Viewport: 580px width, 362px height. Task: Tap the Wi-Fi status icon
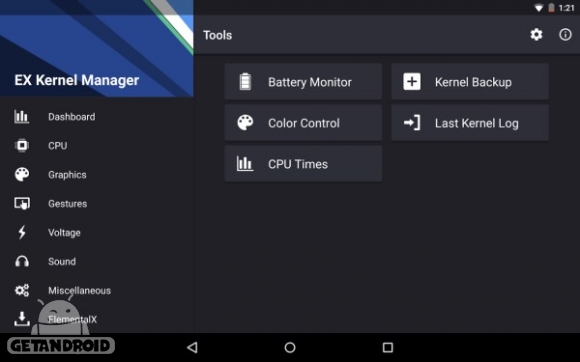(539, 8)
